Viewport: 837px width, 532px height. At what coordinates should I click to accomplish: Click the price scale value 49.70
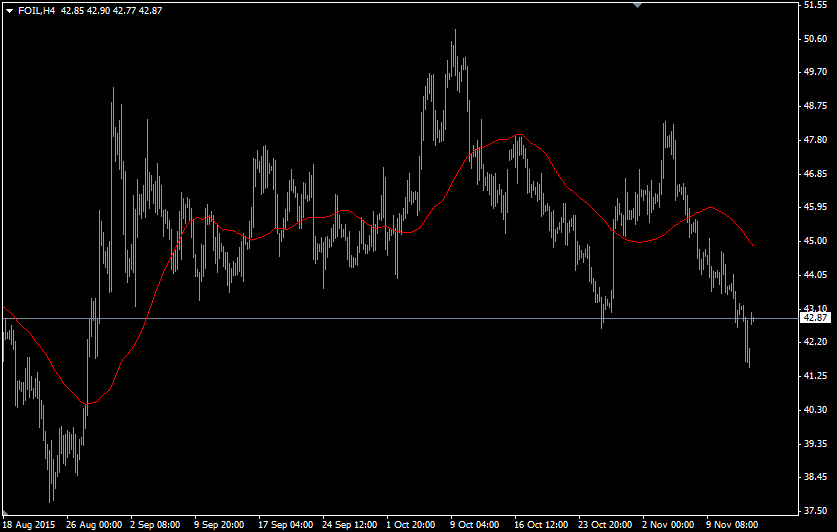click(x=816, y=72)
